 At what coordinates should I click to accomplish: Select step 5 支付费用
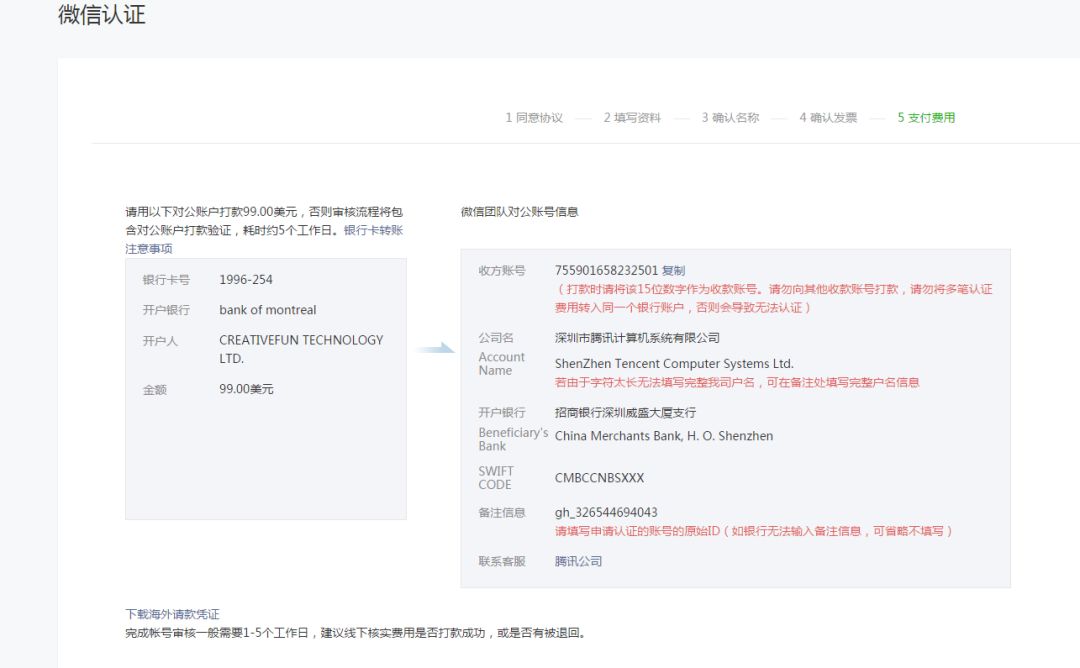pos(926,118)
